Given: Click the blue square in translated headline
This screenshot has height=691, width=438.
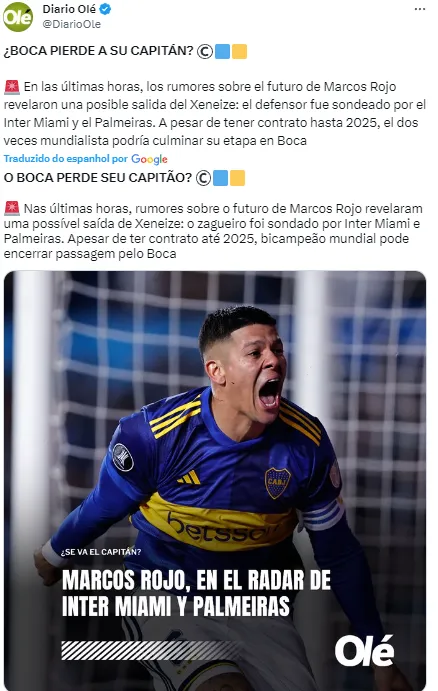Looking at the screenshot, I should (220, 178).
